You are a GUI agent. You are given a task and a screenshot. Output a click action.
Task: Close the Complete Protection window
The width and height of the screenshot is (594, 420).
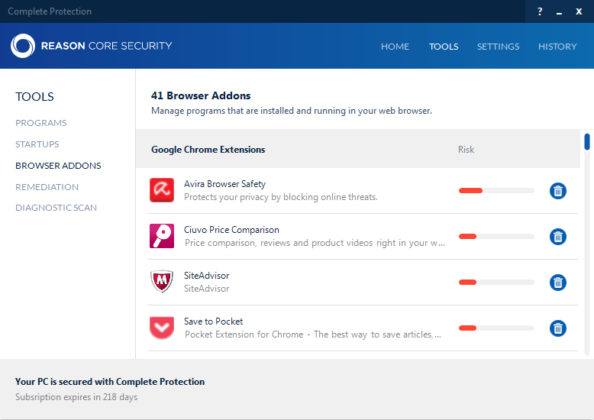[579, 11]
